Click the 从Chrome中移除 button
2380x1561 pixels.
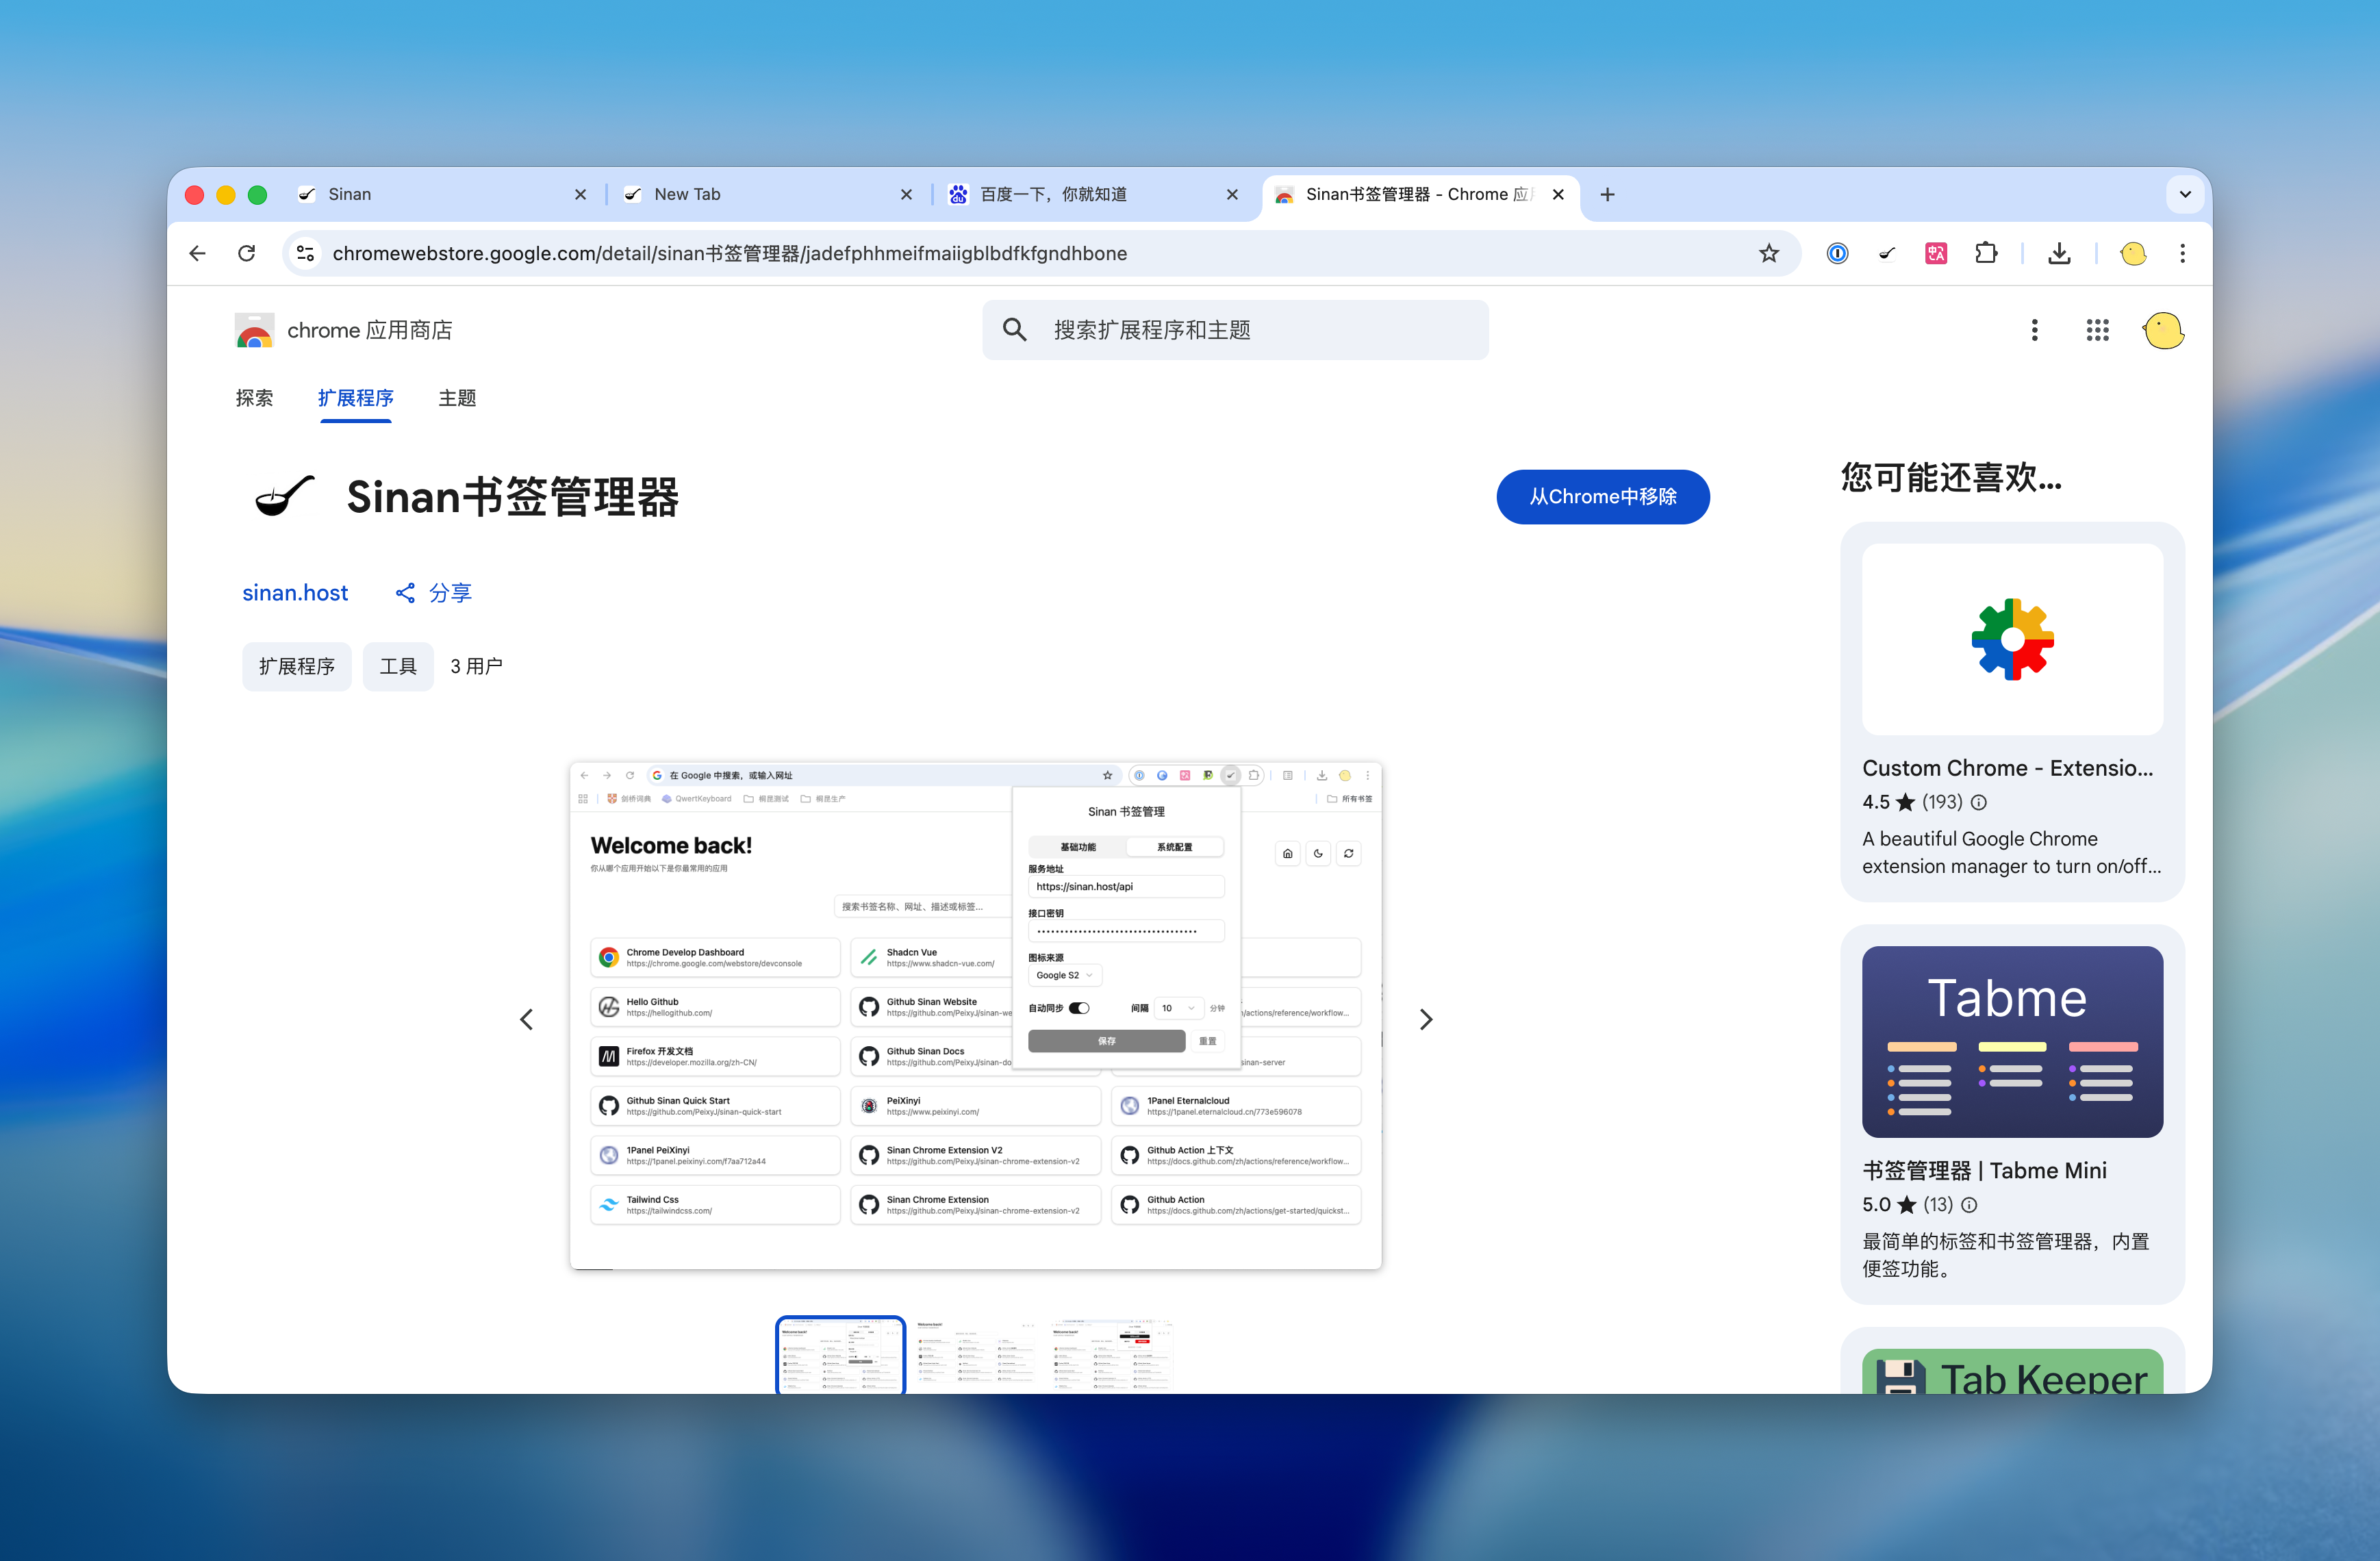pos(1602,496)
